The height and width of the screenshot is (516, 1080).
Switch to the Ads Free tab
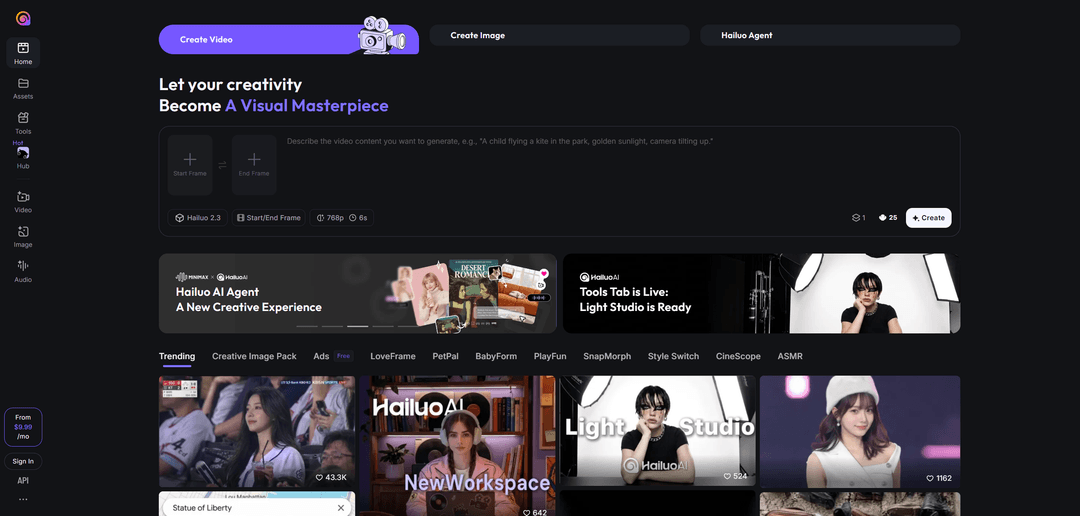(x=333, y=356)
